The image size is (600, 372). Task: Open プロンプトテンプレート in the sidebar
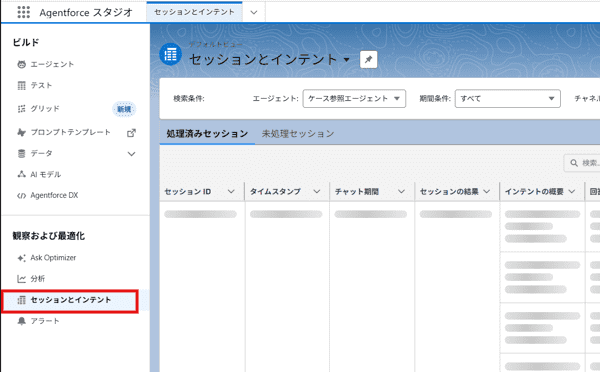pos(70,132)
